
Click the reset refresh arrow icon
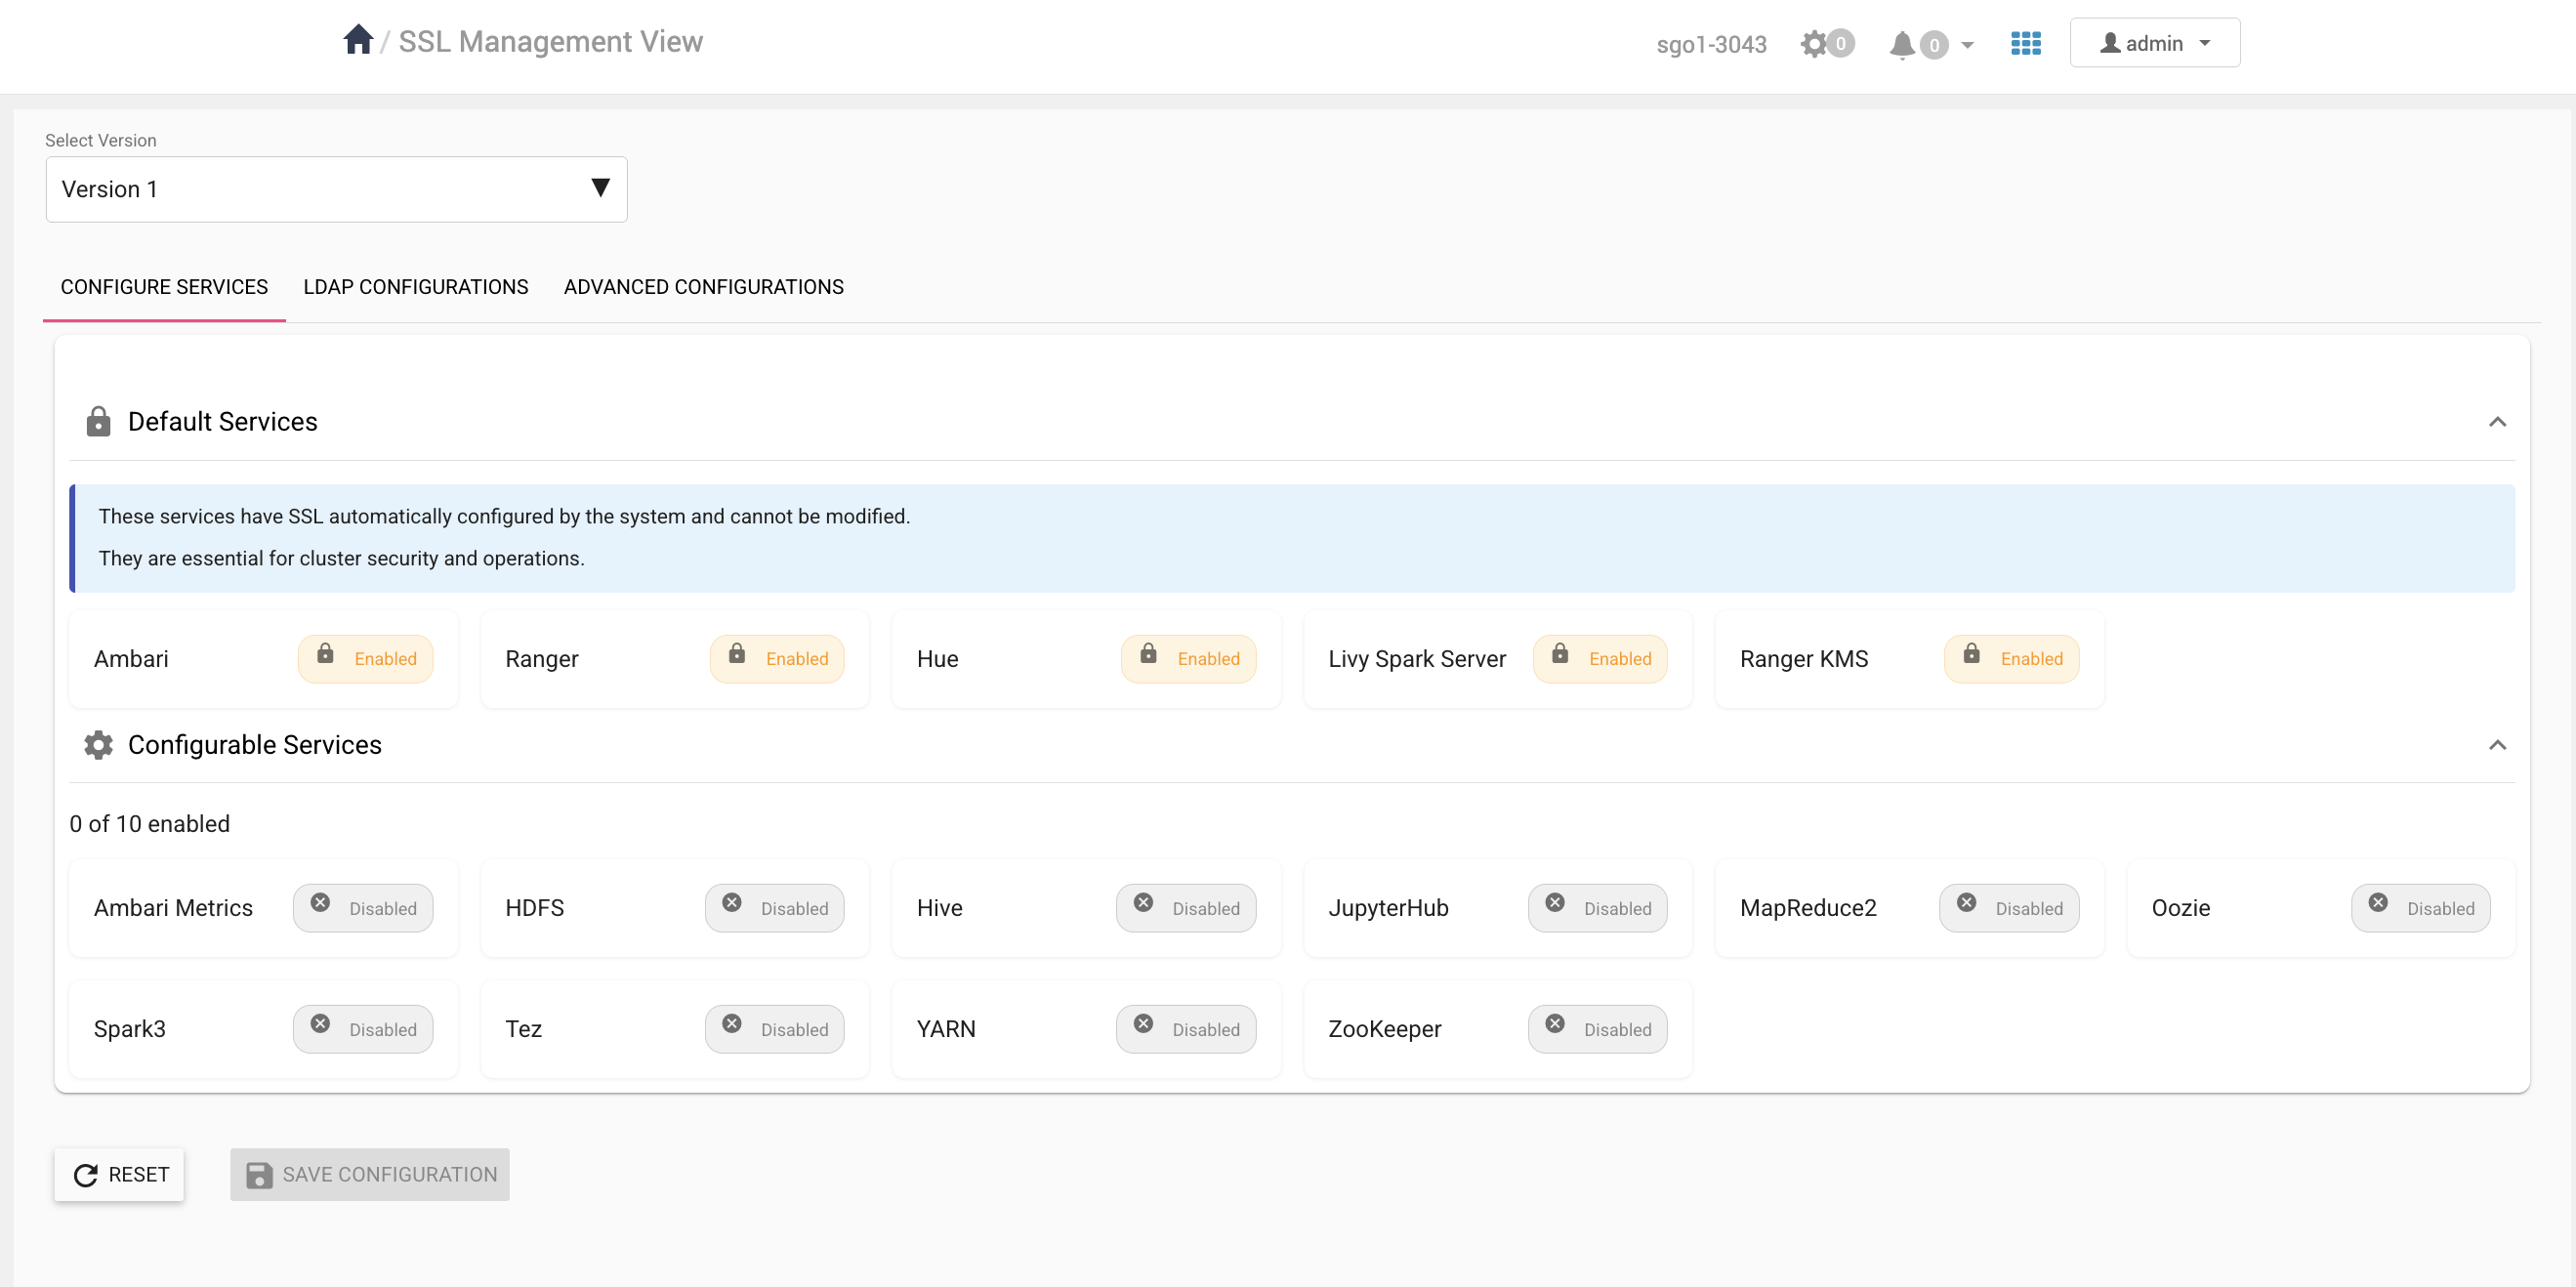86,1175
